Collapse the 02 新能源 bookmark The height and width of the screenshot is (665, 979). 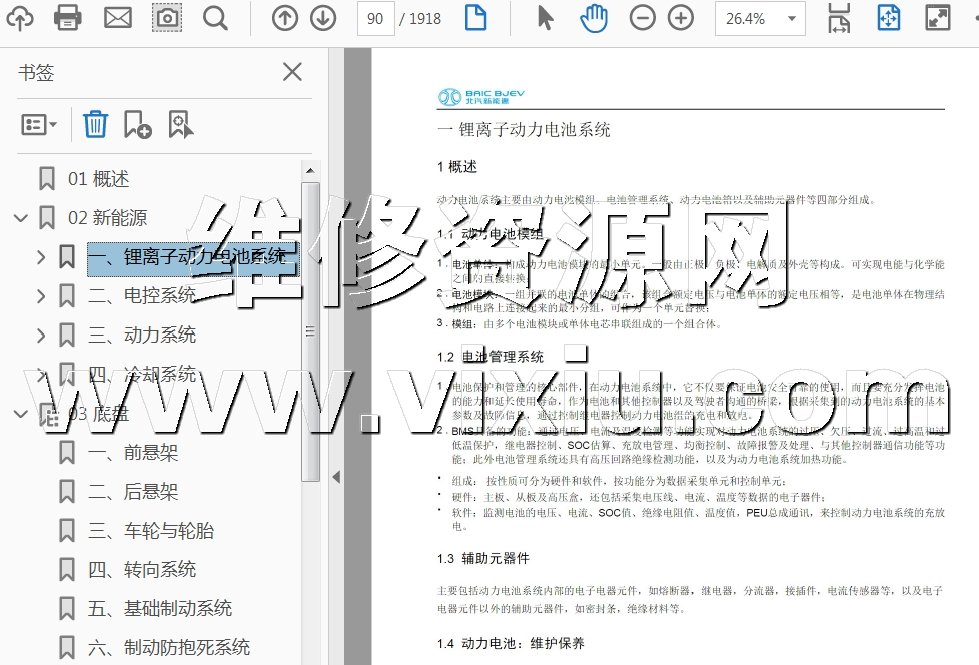point(20,218)
